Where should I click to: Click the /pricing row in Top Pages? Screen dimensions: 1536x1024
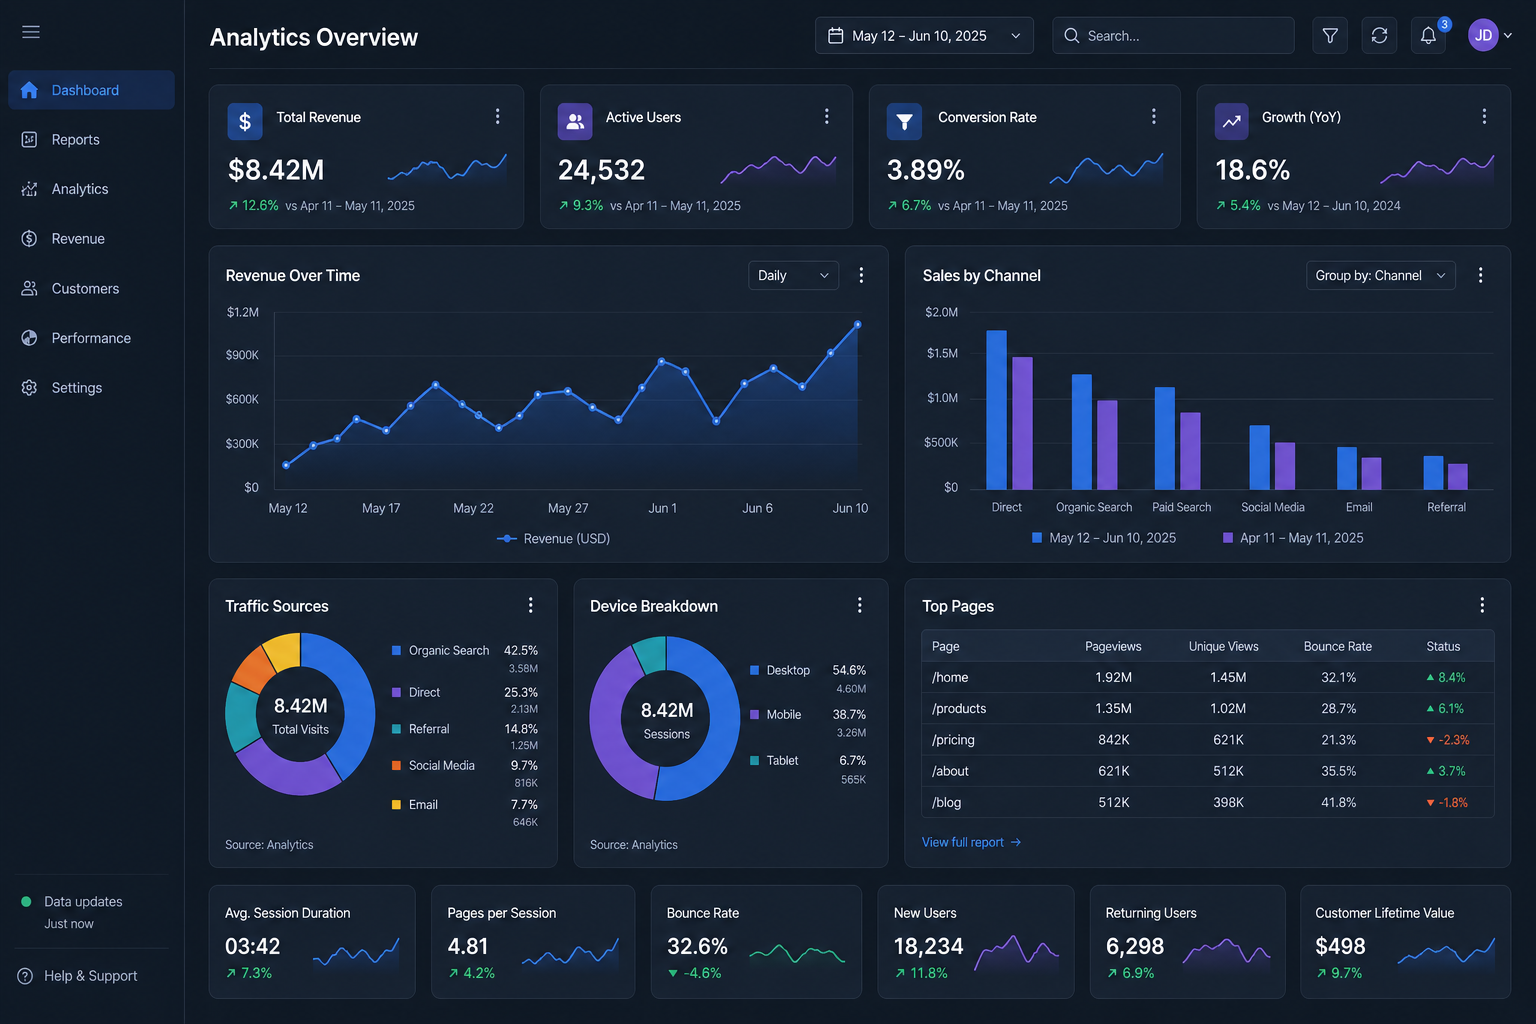pos(1208,740)
